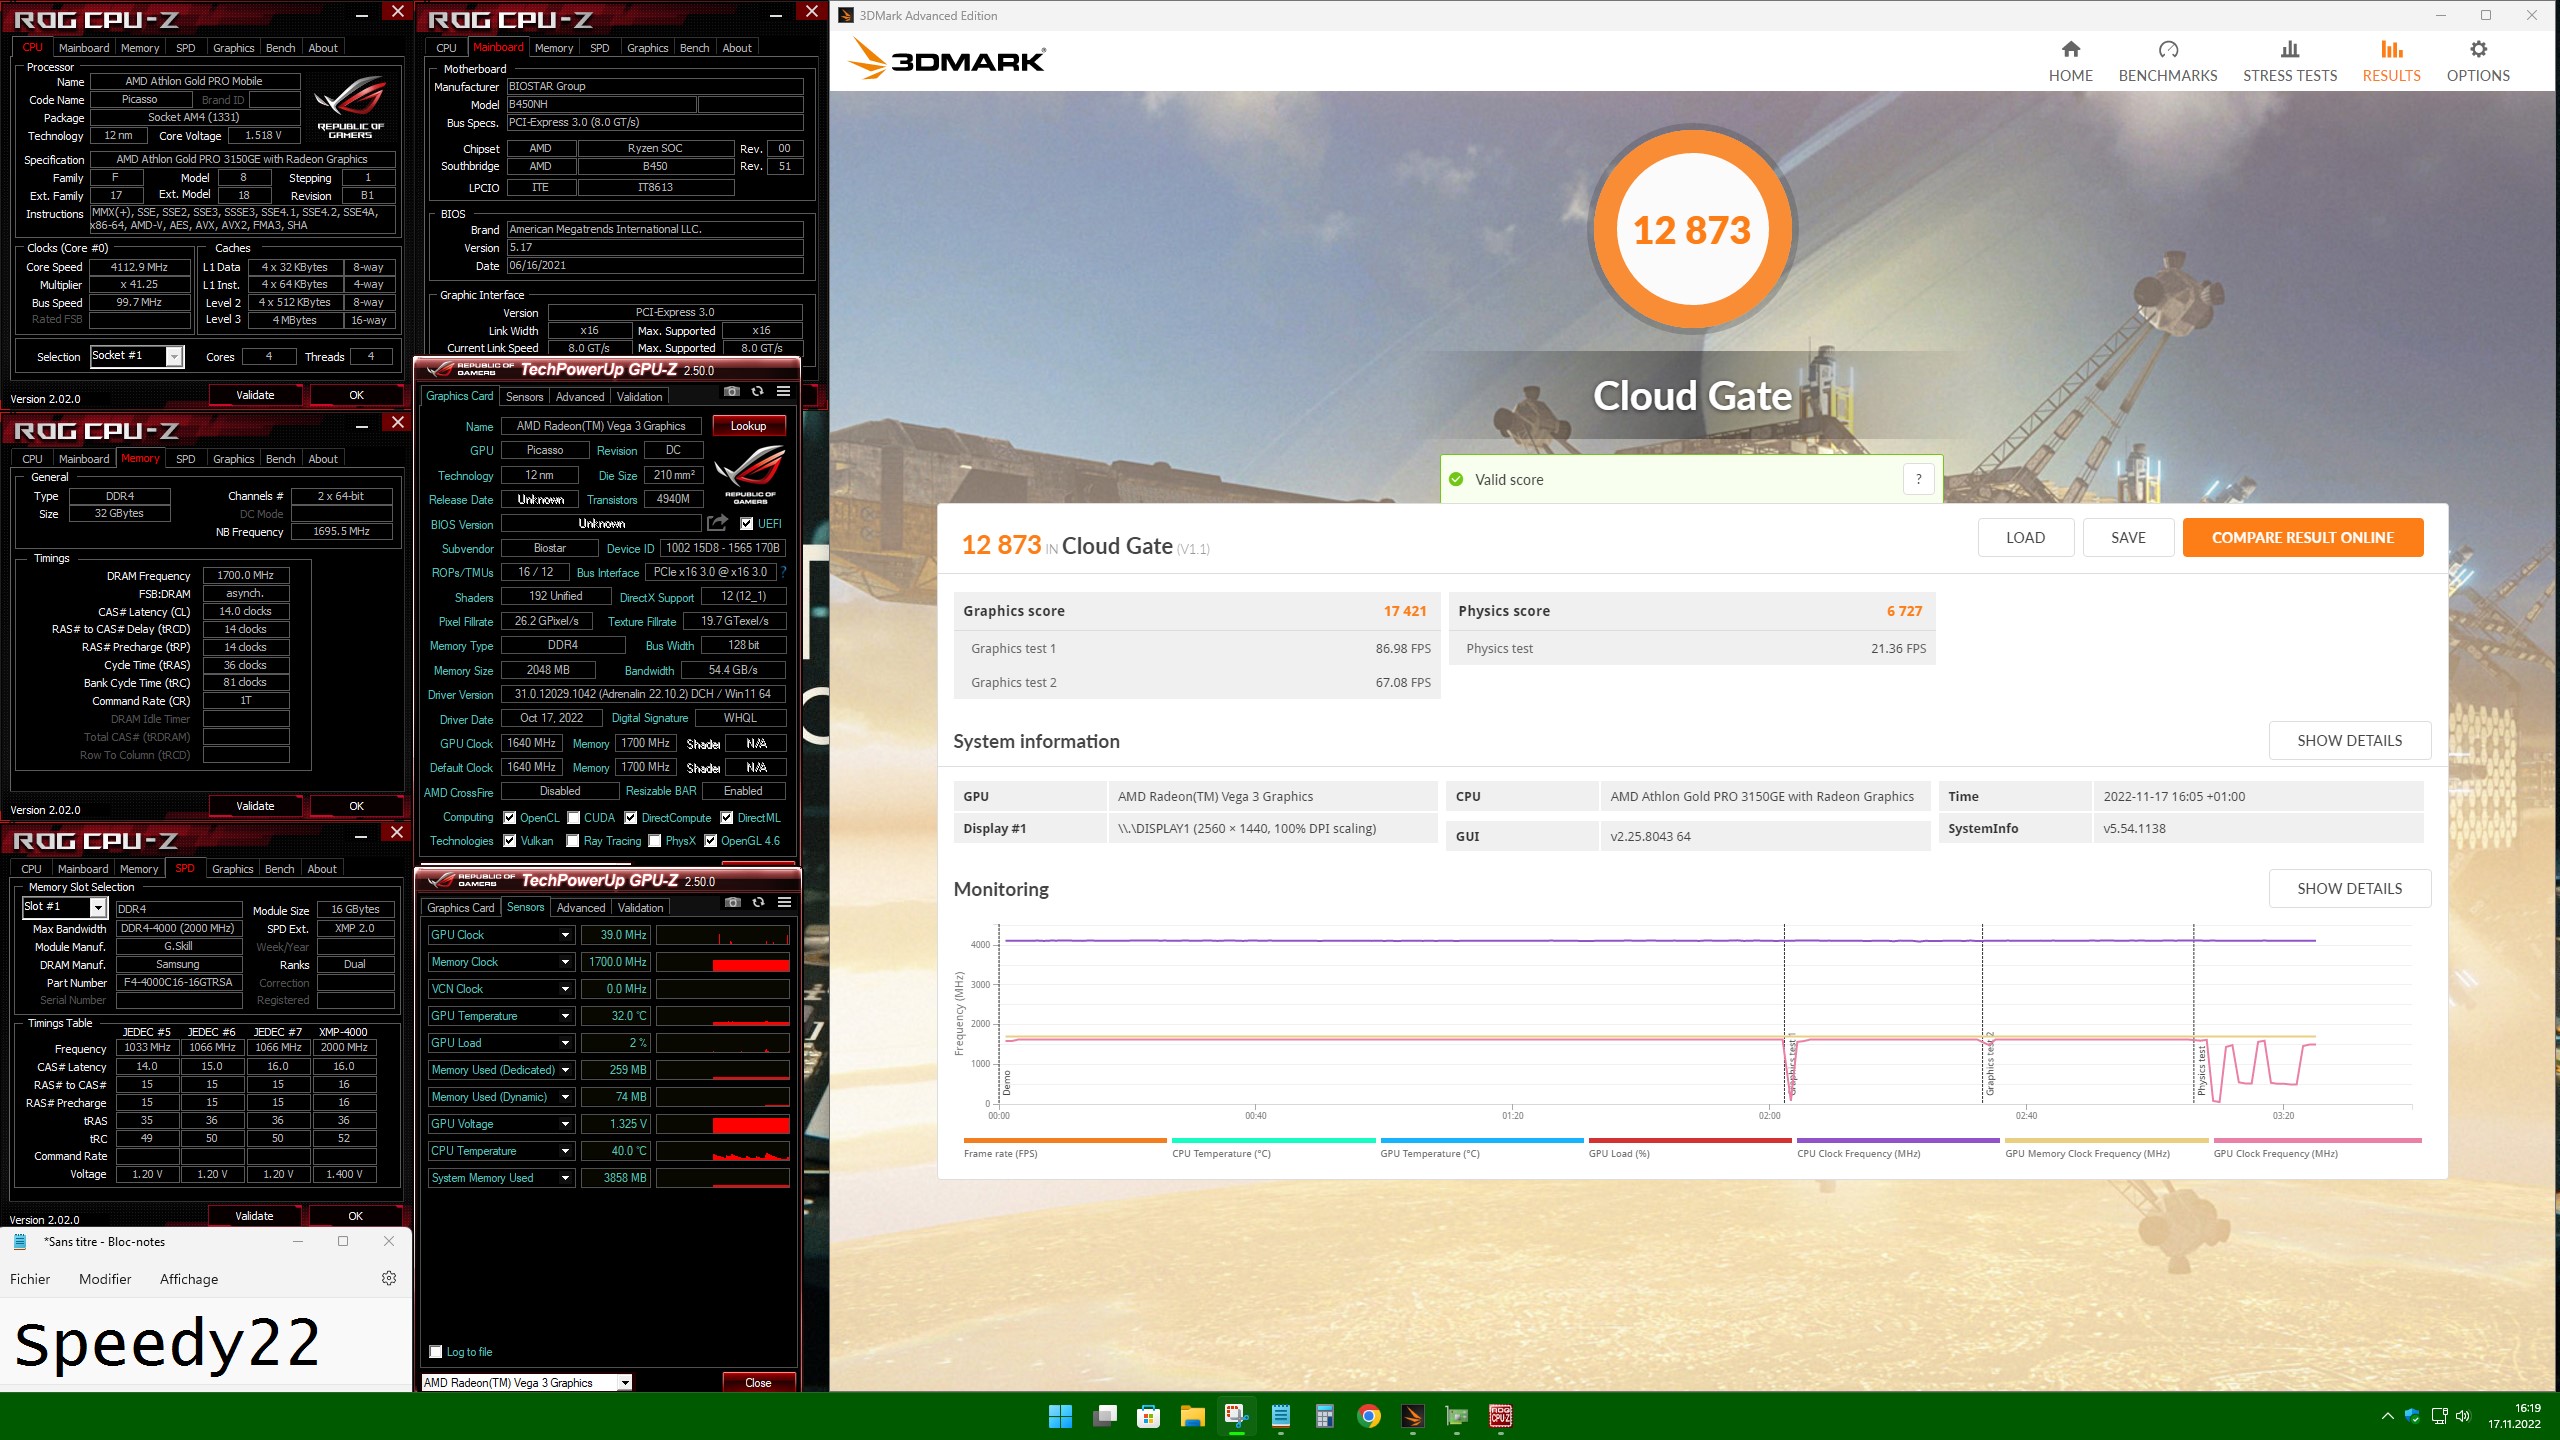2560x1440 pixels.
Task: Click the LOAD button in 3DMark
Action: point(2025,537)
